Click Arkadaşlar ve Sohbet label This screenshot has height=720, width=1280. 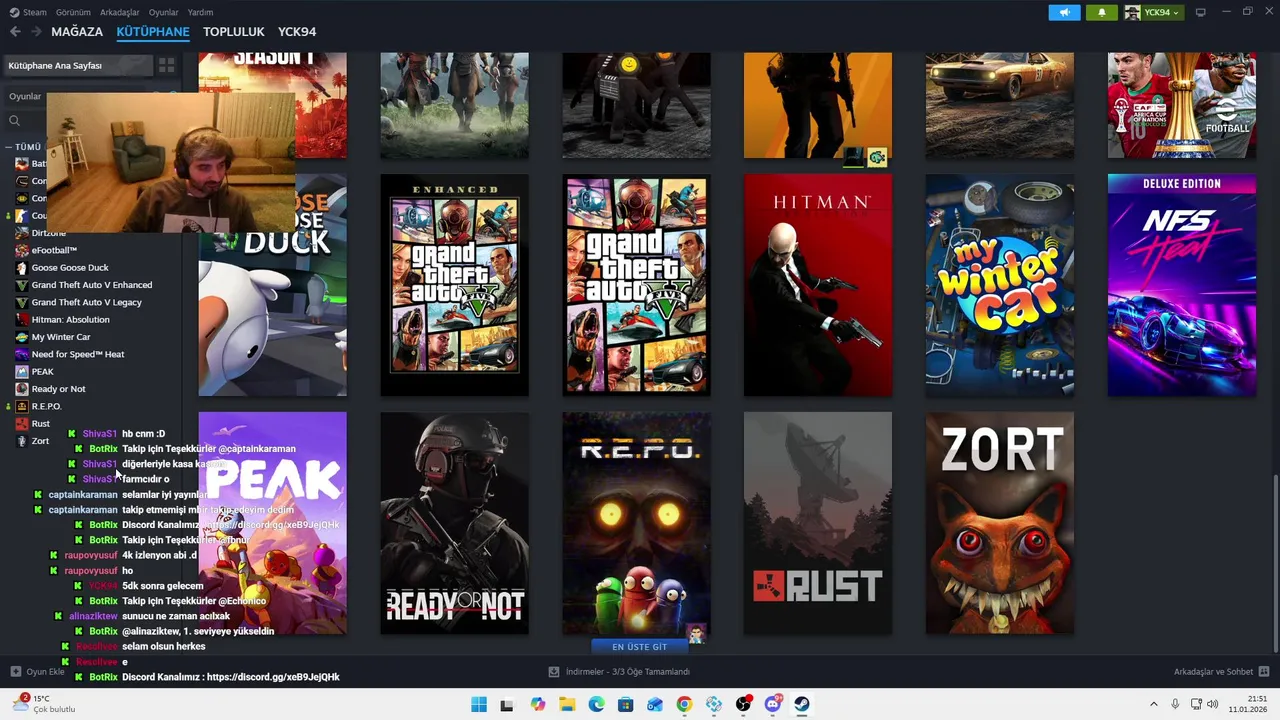tap(1213, 672)
